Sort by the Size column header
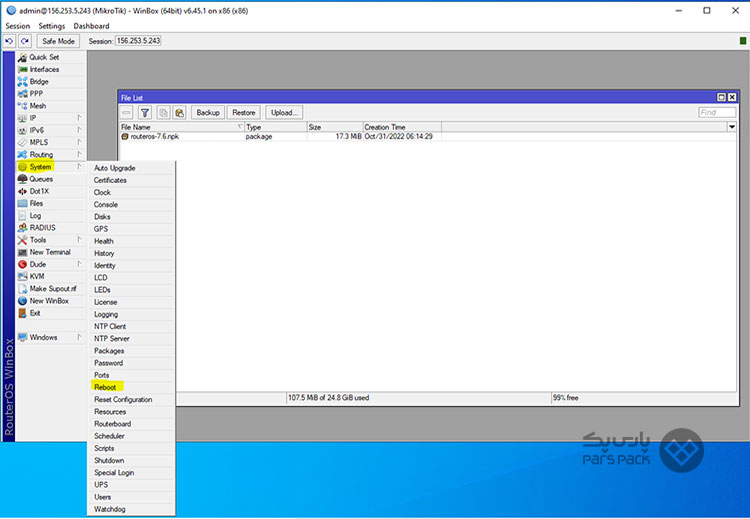 point(335,127)
